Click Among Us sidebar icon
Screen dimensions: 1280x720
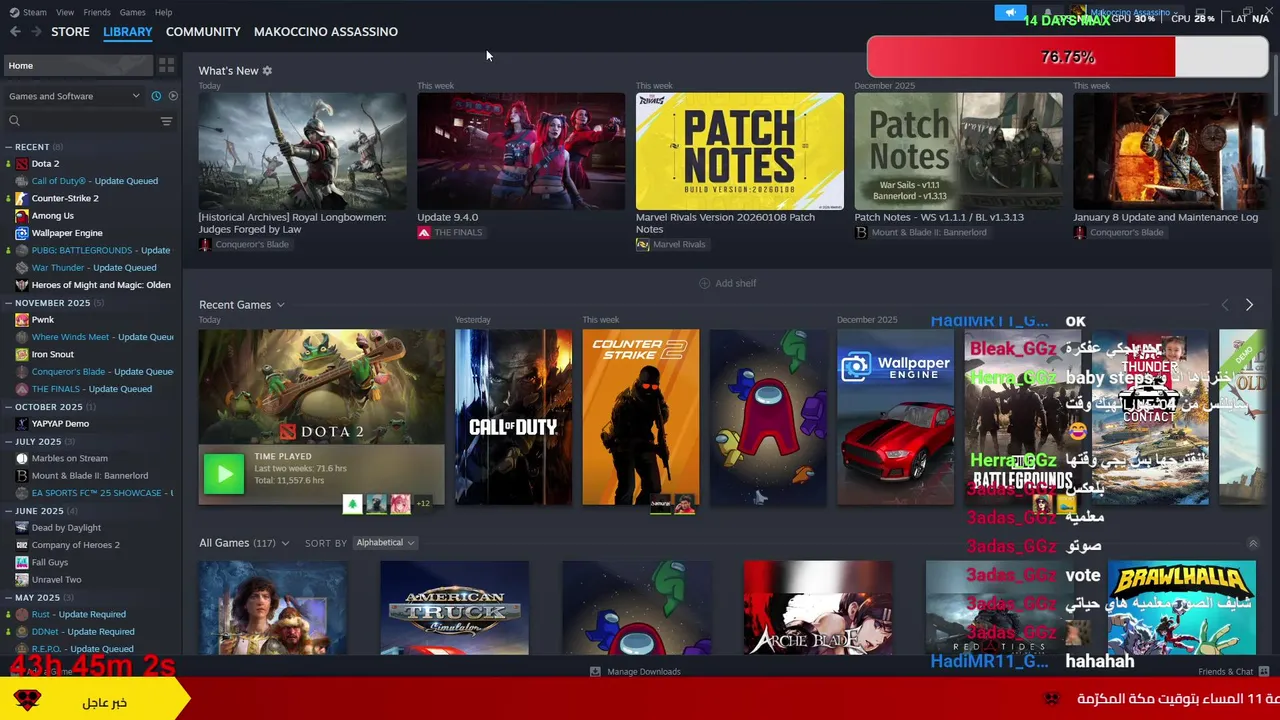click(22, 215)
